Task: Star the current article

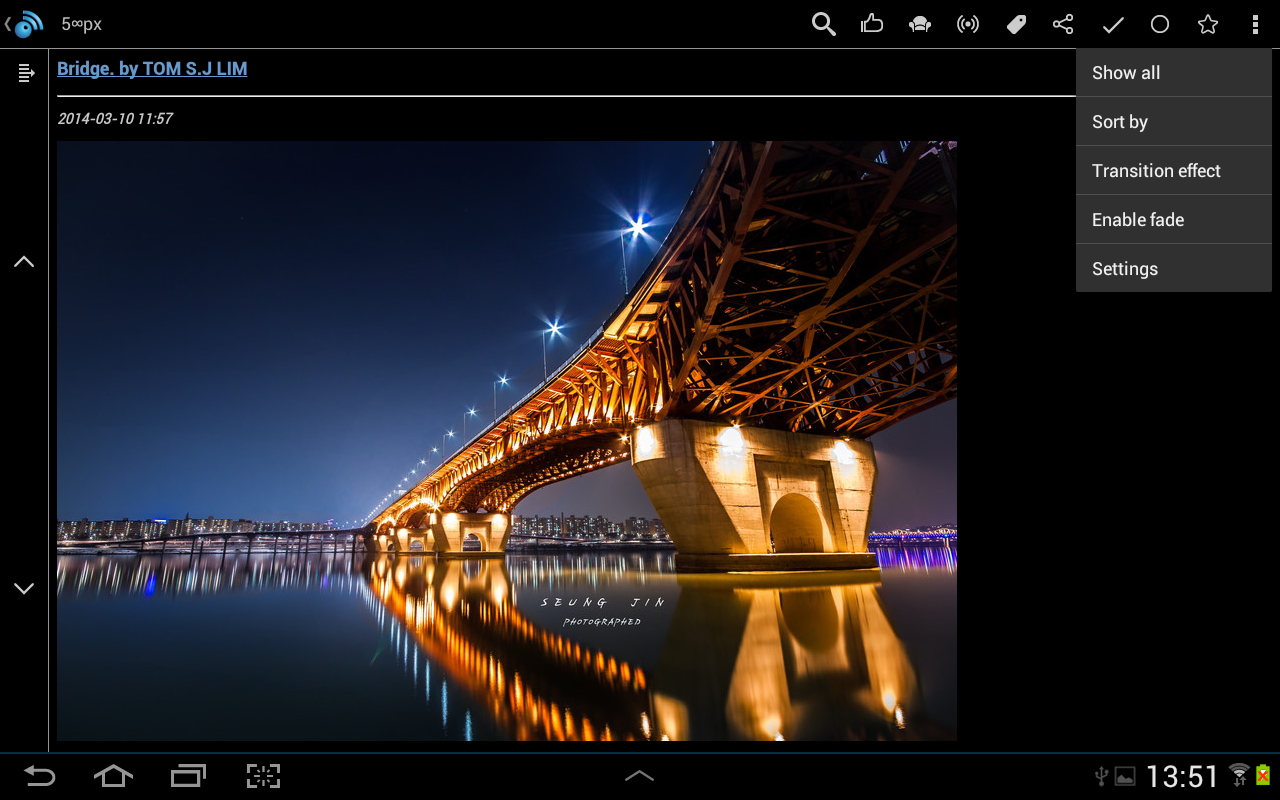Action: pos(1207,23)
